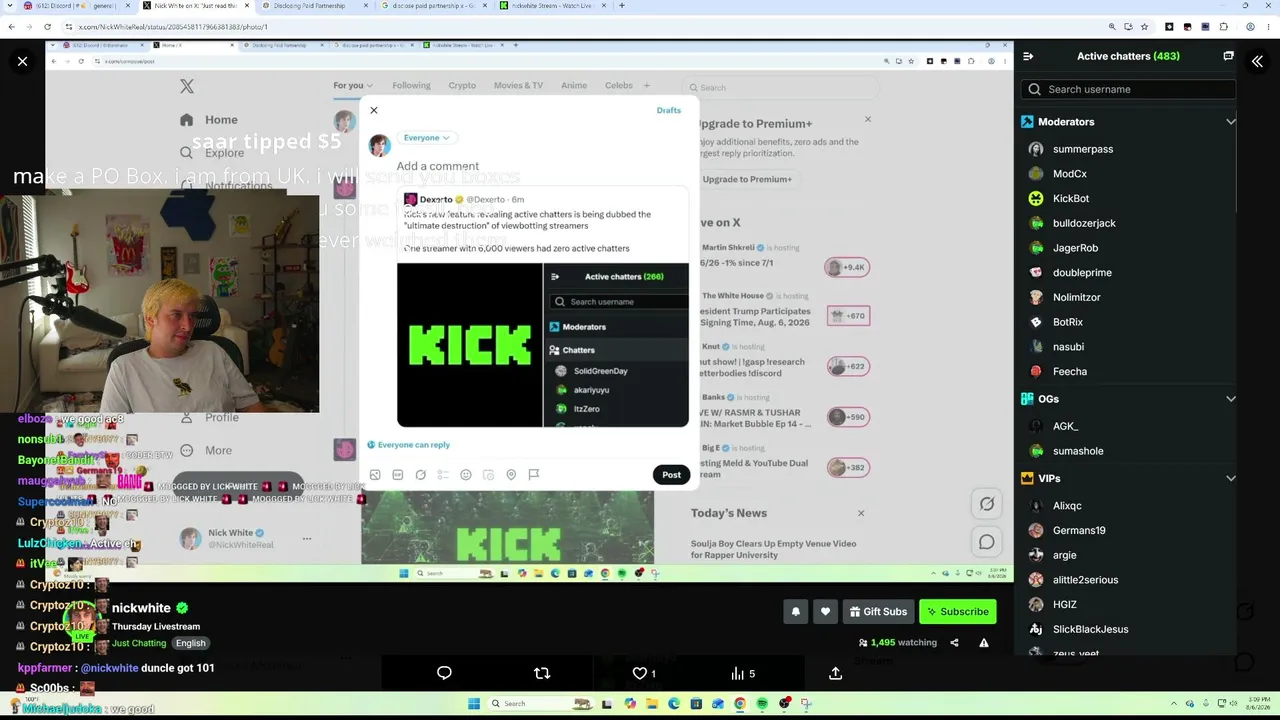
Task: Select chatter bulldozerjack
Action: point(1084,223)
